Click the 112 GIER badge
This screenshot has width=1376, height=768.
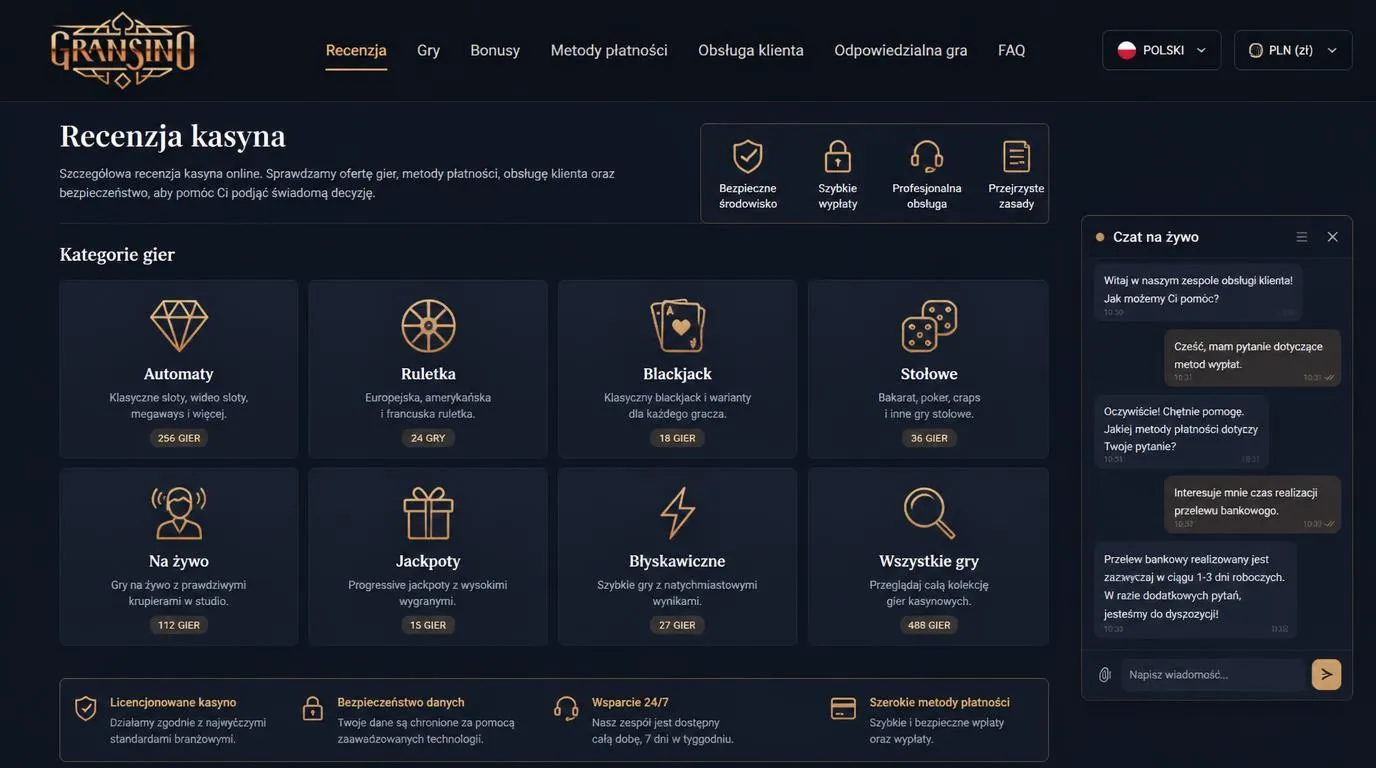(179, 625)
